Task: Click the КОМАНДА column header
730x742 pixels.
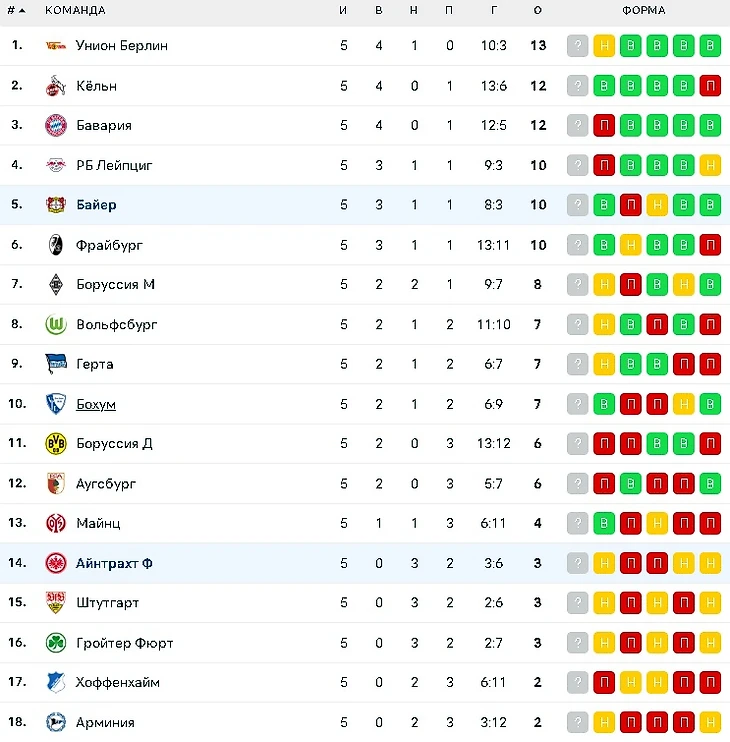Action: (75, 11)
